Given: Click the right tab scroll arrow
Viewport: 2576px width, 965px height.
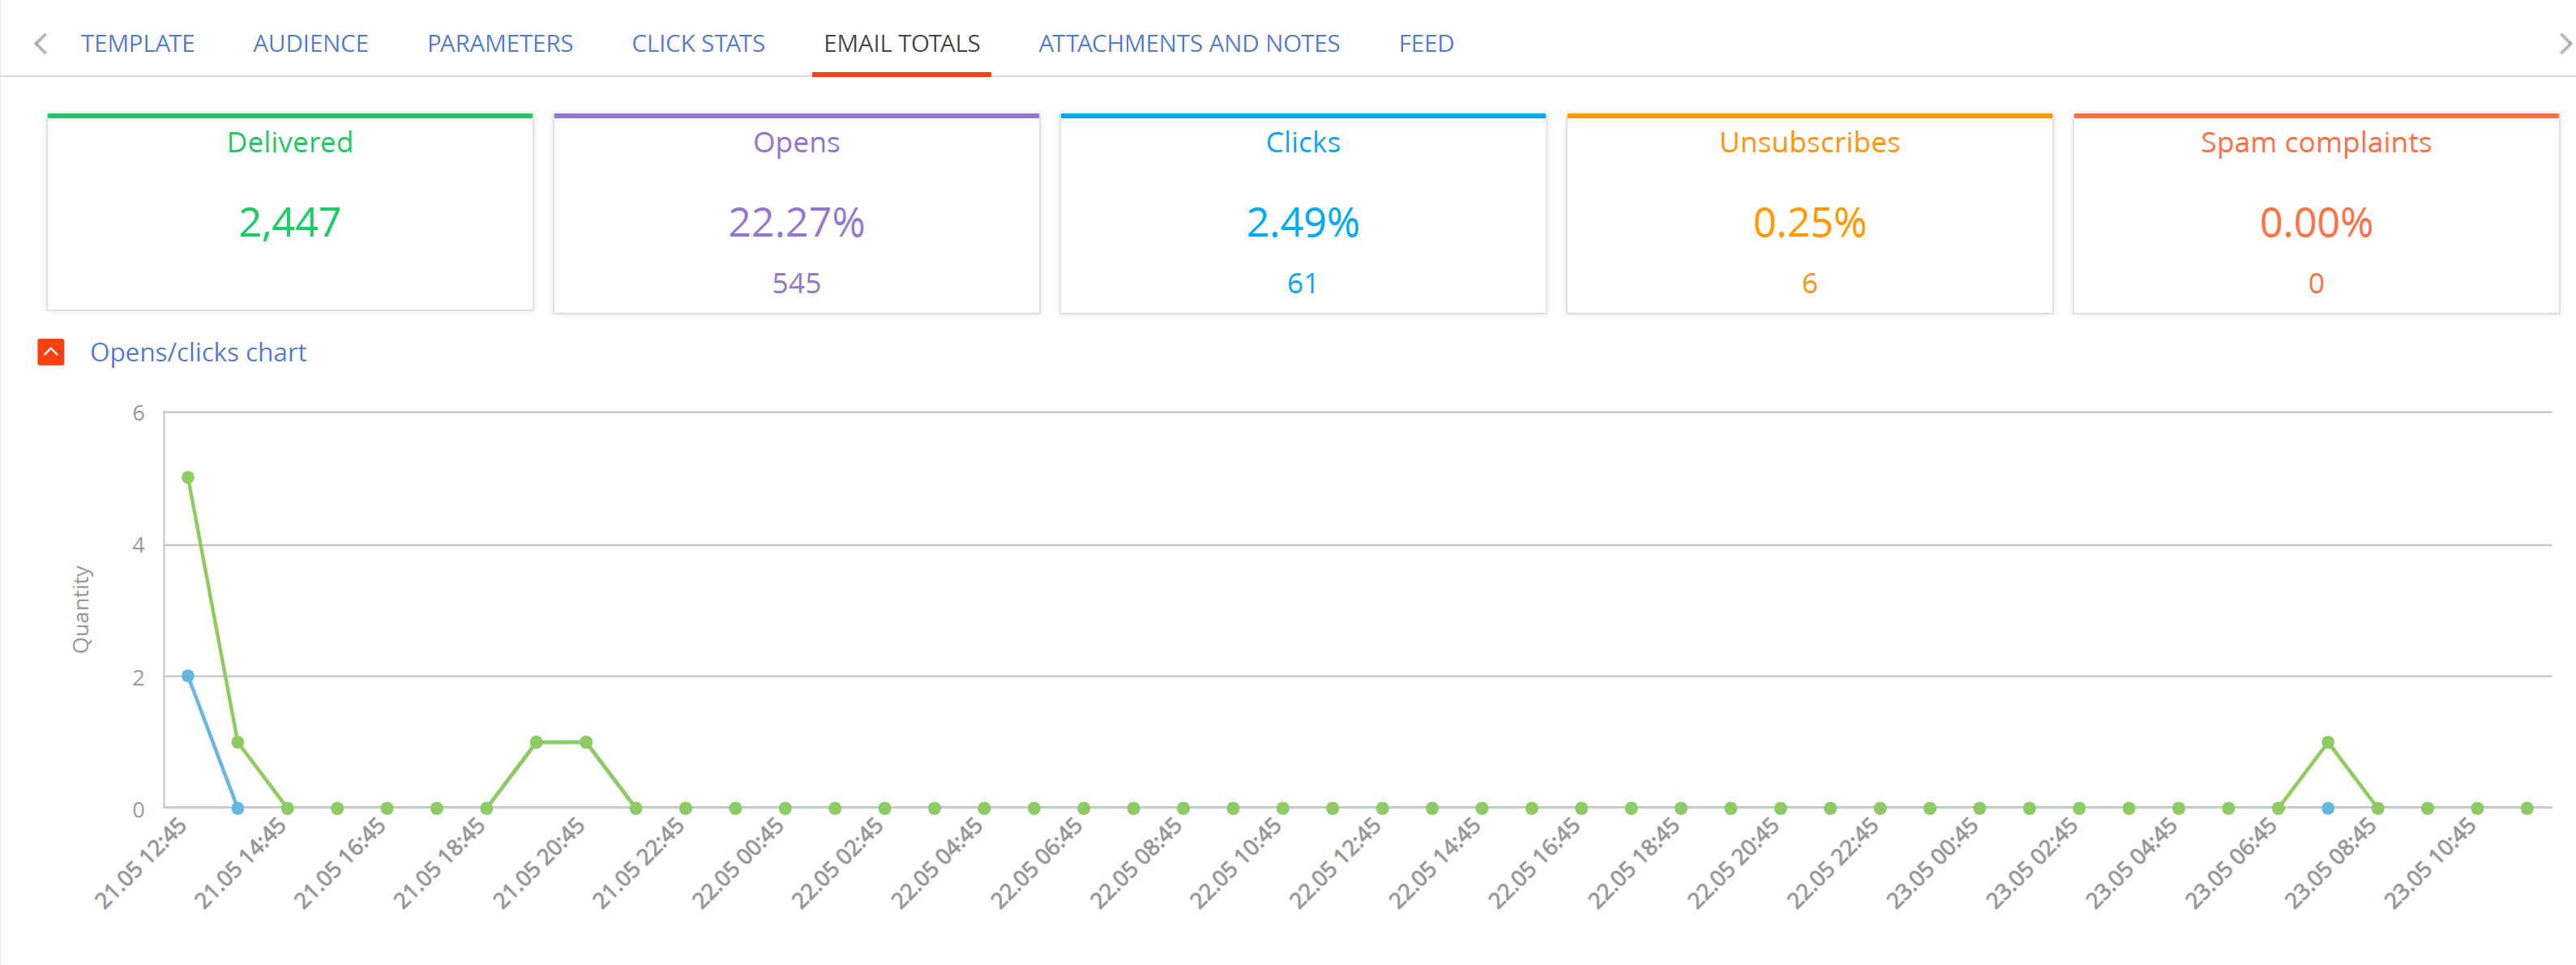Looking at the screenshot, I should point(2564,44).
